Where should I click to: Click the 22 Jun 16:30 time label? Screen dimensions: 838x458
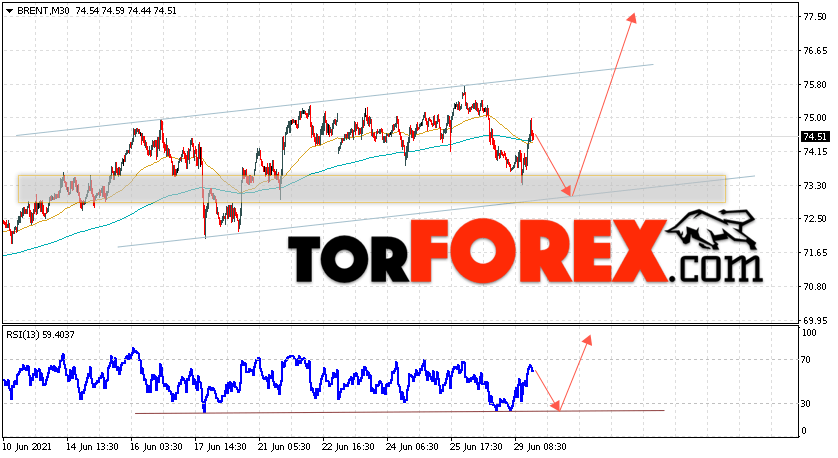pos(348,447)
